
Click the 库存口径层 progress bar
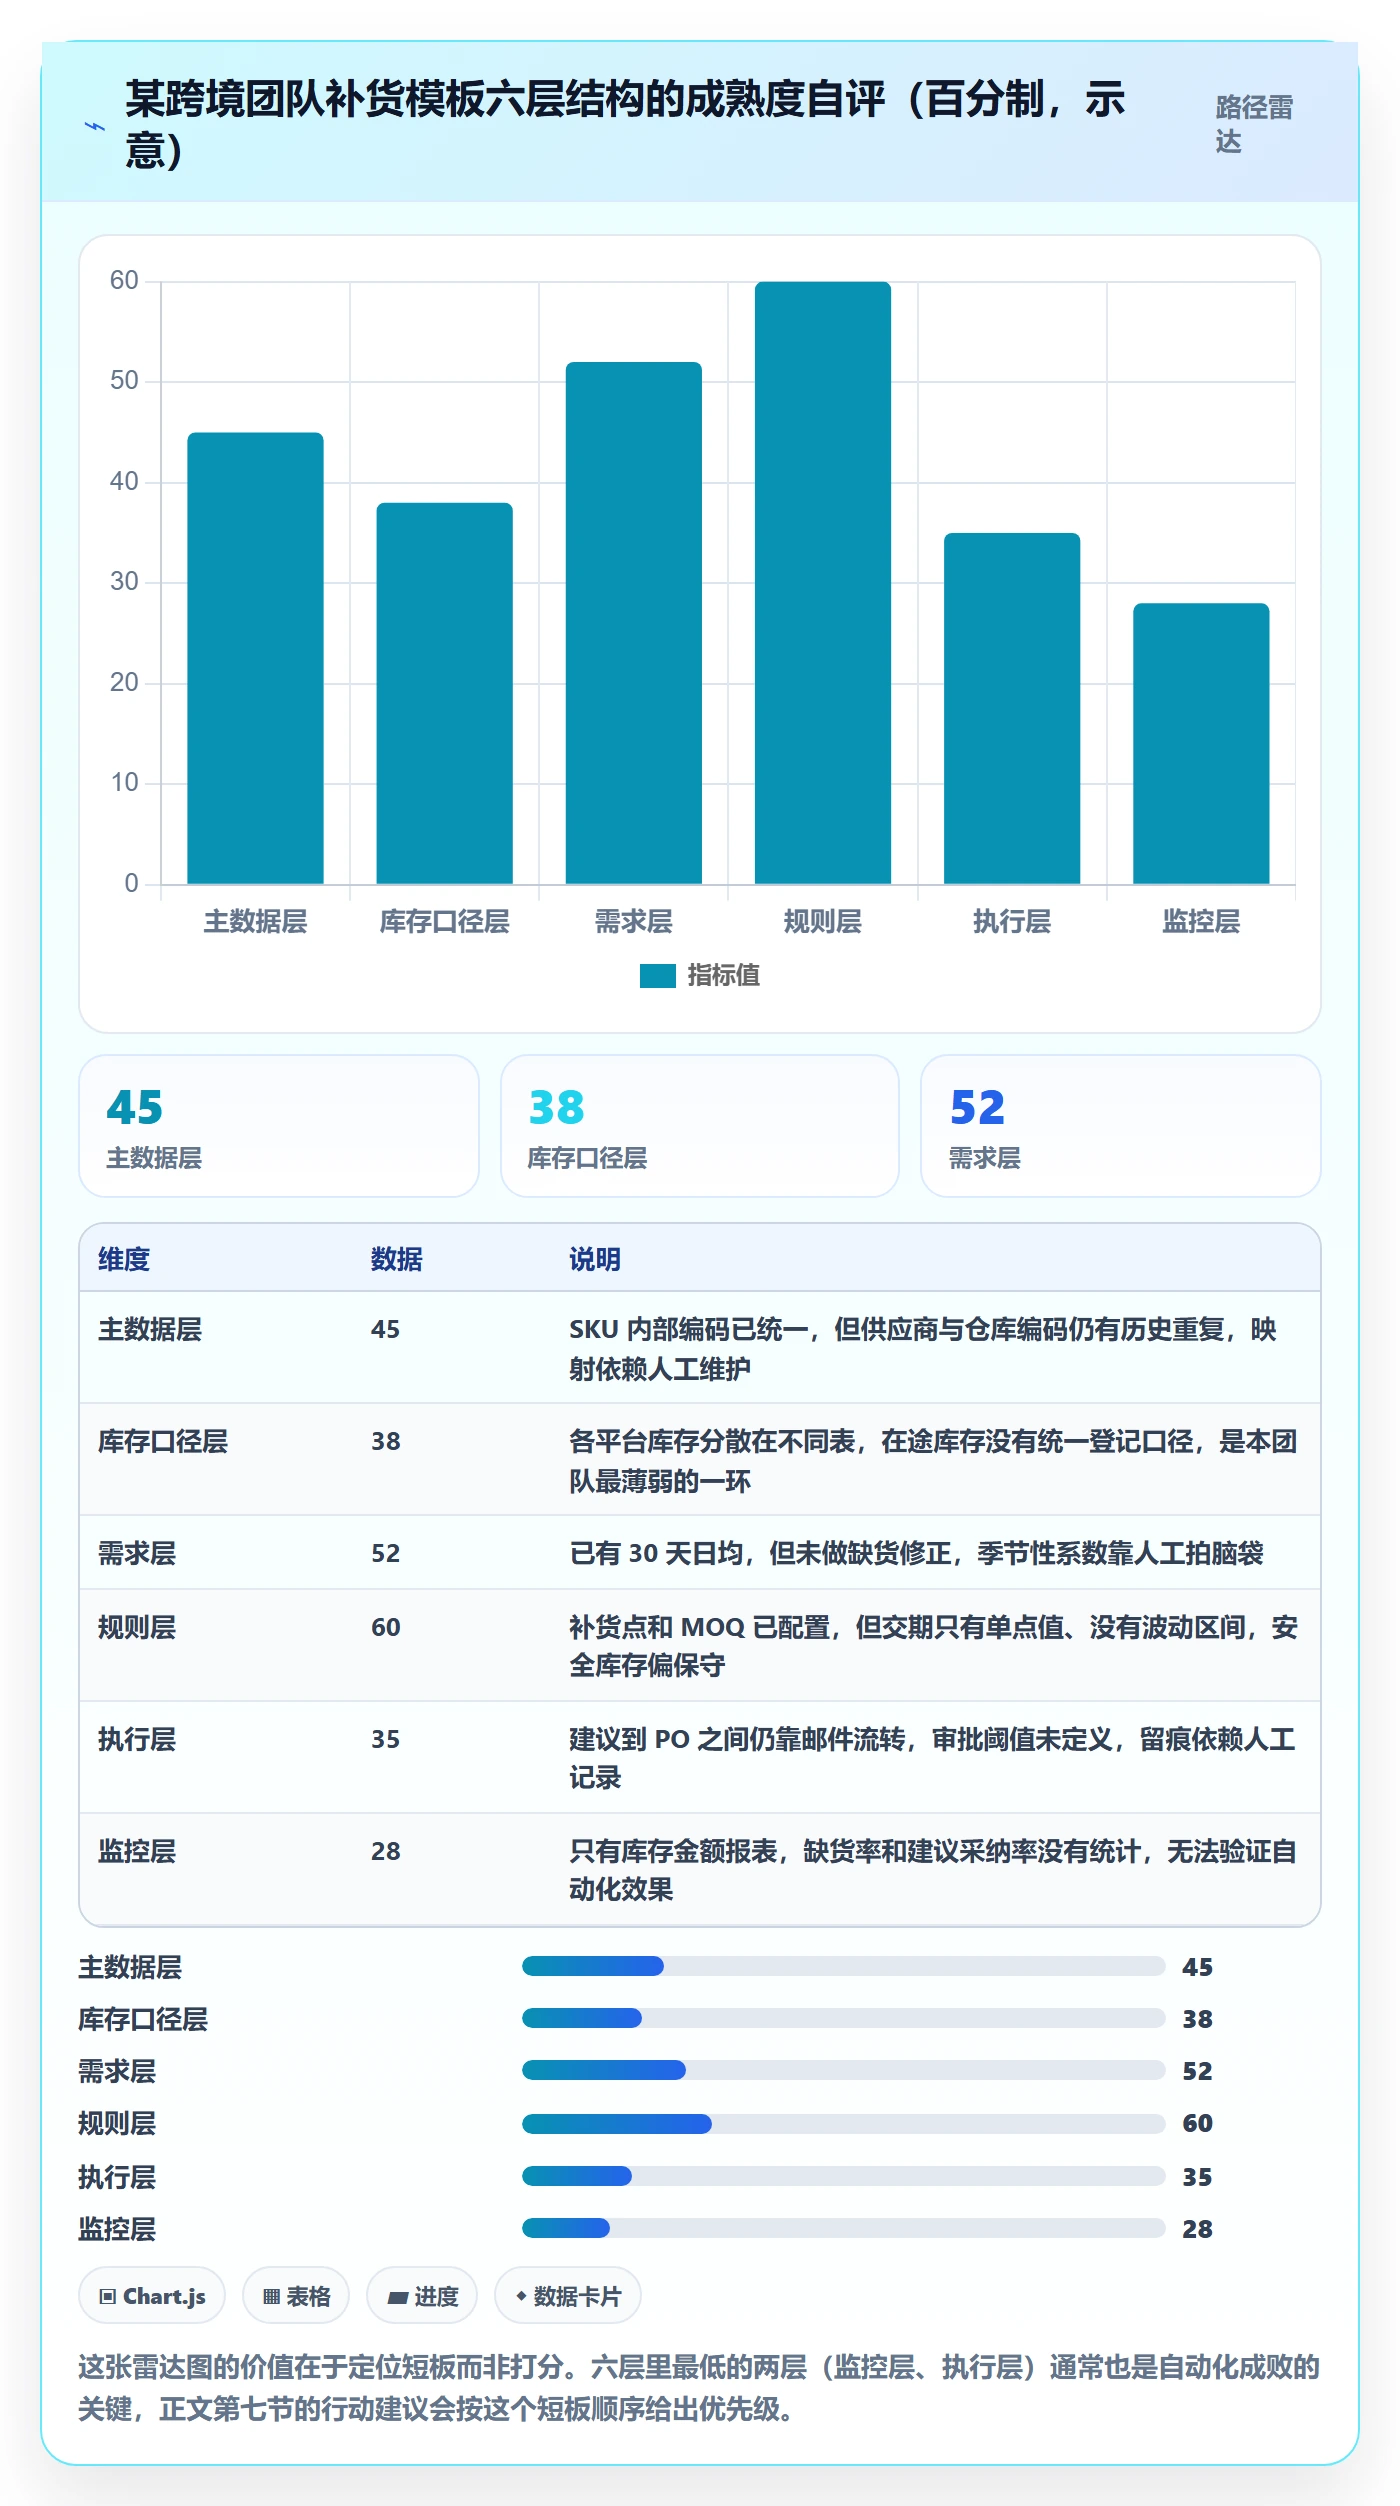[x=843, y=2018]
